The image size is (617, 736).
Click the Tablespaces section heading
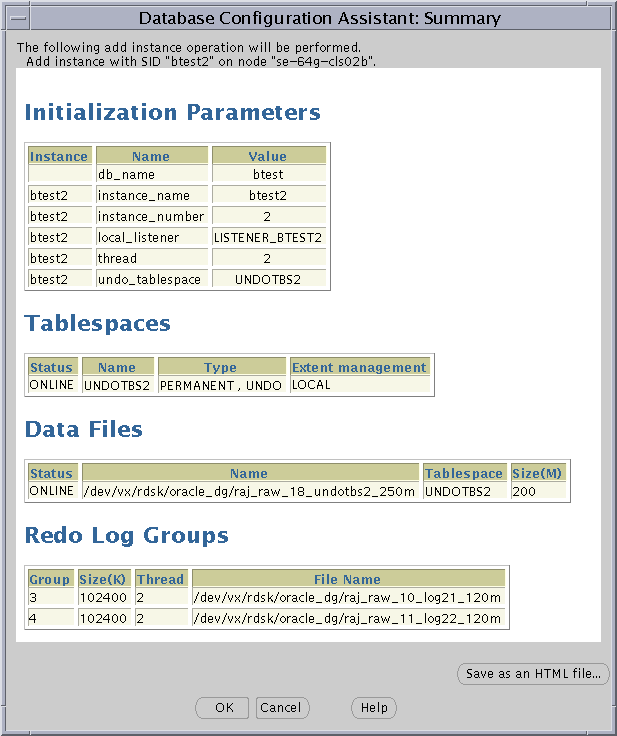[x=97, y=324]
